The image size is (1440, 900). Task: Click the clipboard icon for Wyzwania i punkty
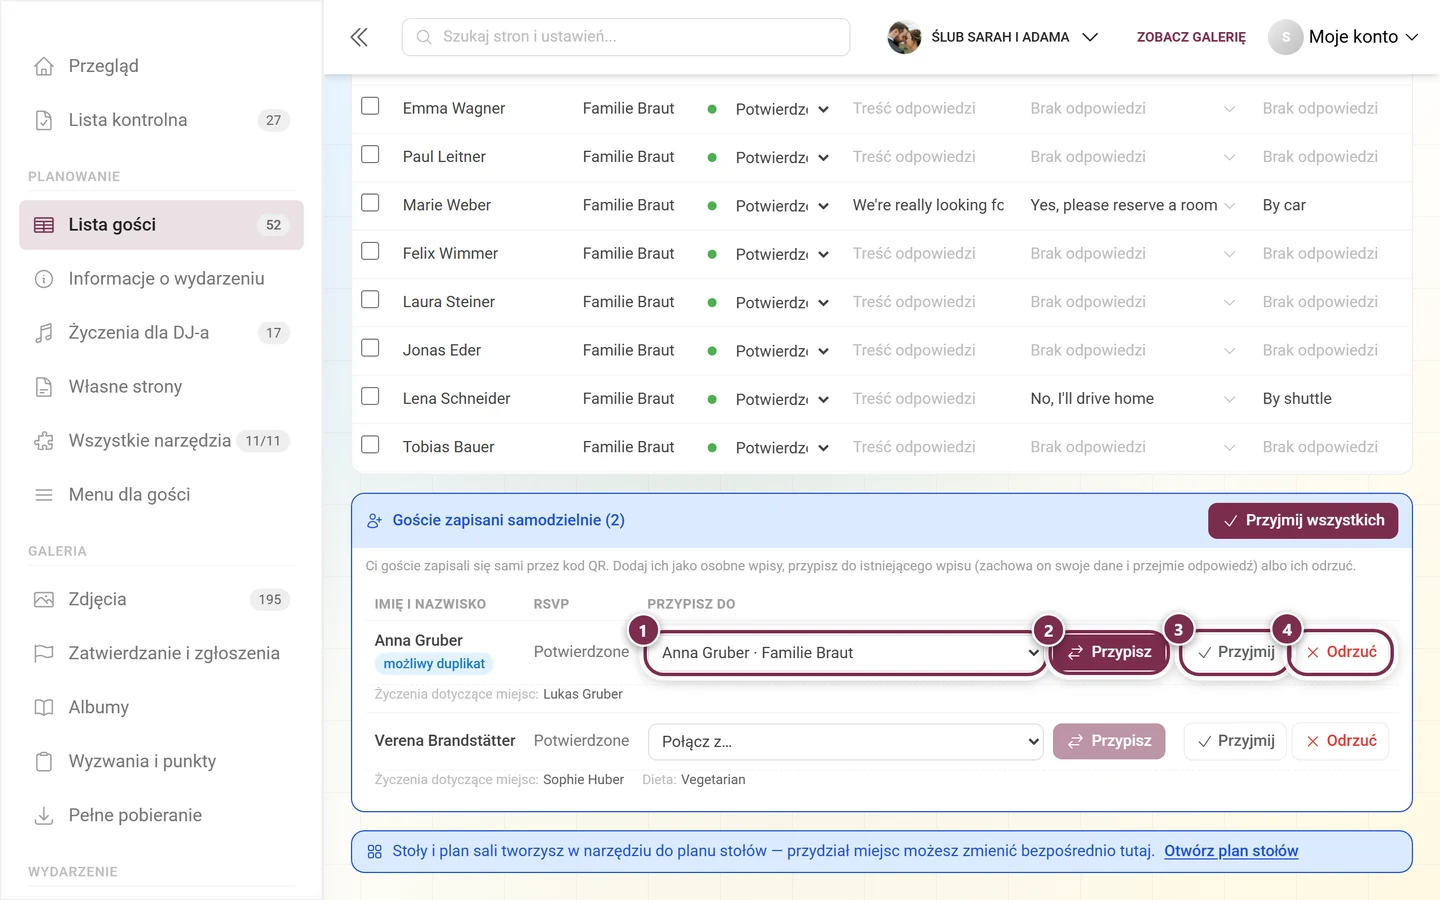(44, 762)
